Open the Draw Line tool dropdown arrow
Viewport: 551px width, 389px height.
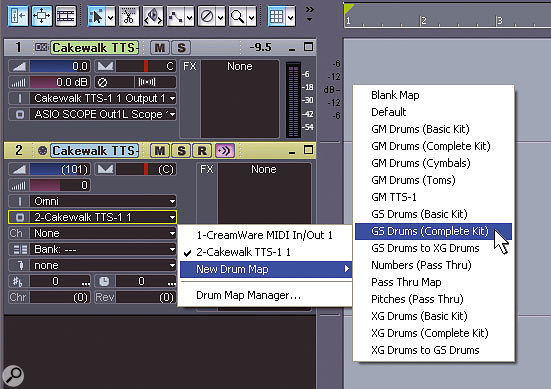tap(190, 17)
